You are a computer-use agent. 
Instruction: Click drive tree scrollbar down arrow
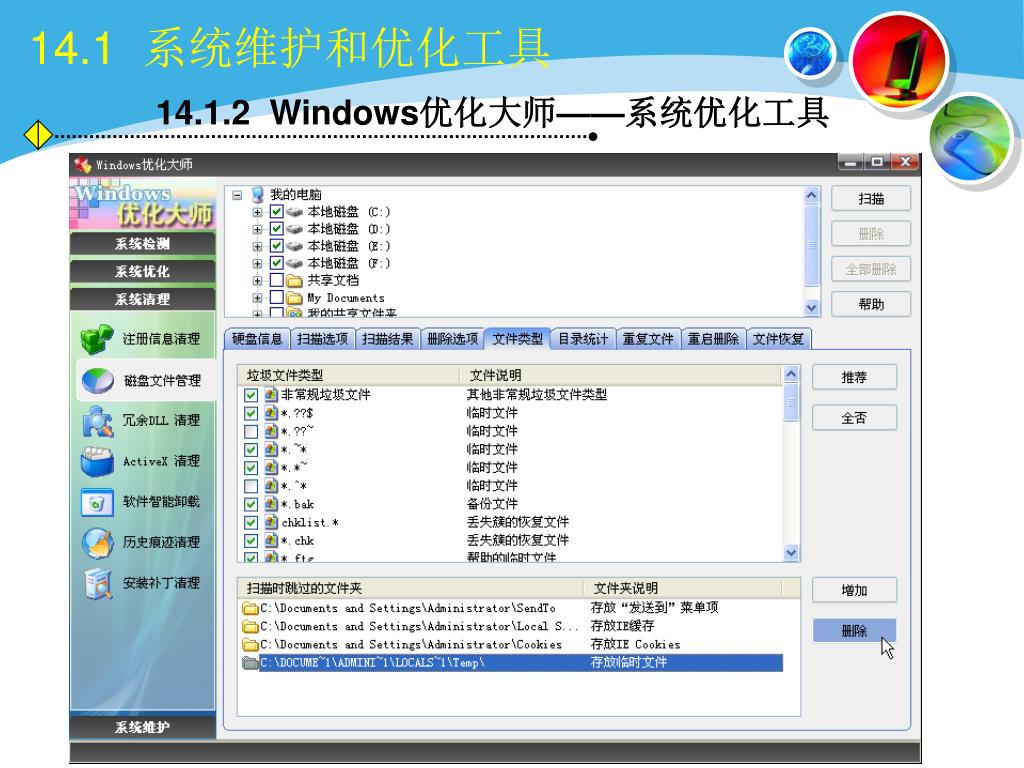tap(811, 308)
